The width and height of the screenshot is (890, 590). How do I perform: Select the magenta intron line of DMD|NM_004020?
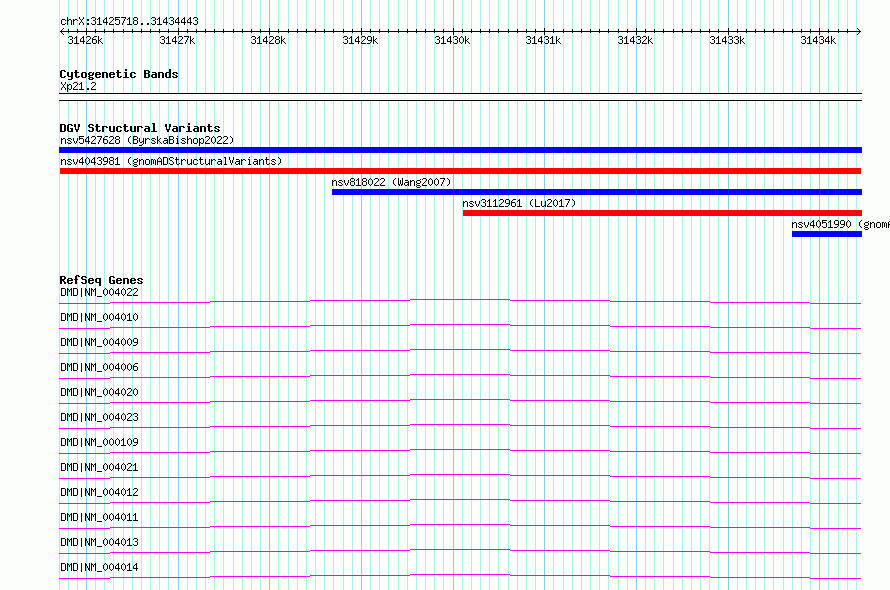[460, 400]
